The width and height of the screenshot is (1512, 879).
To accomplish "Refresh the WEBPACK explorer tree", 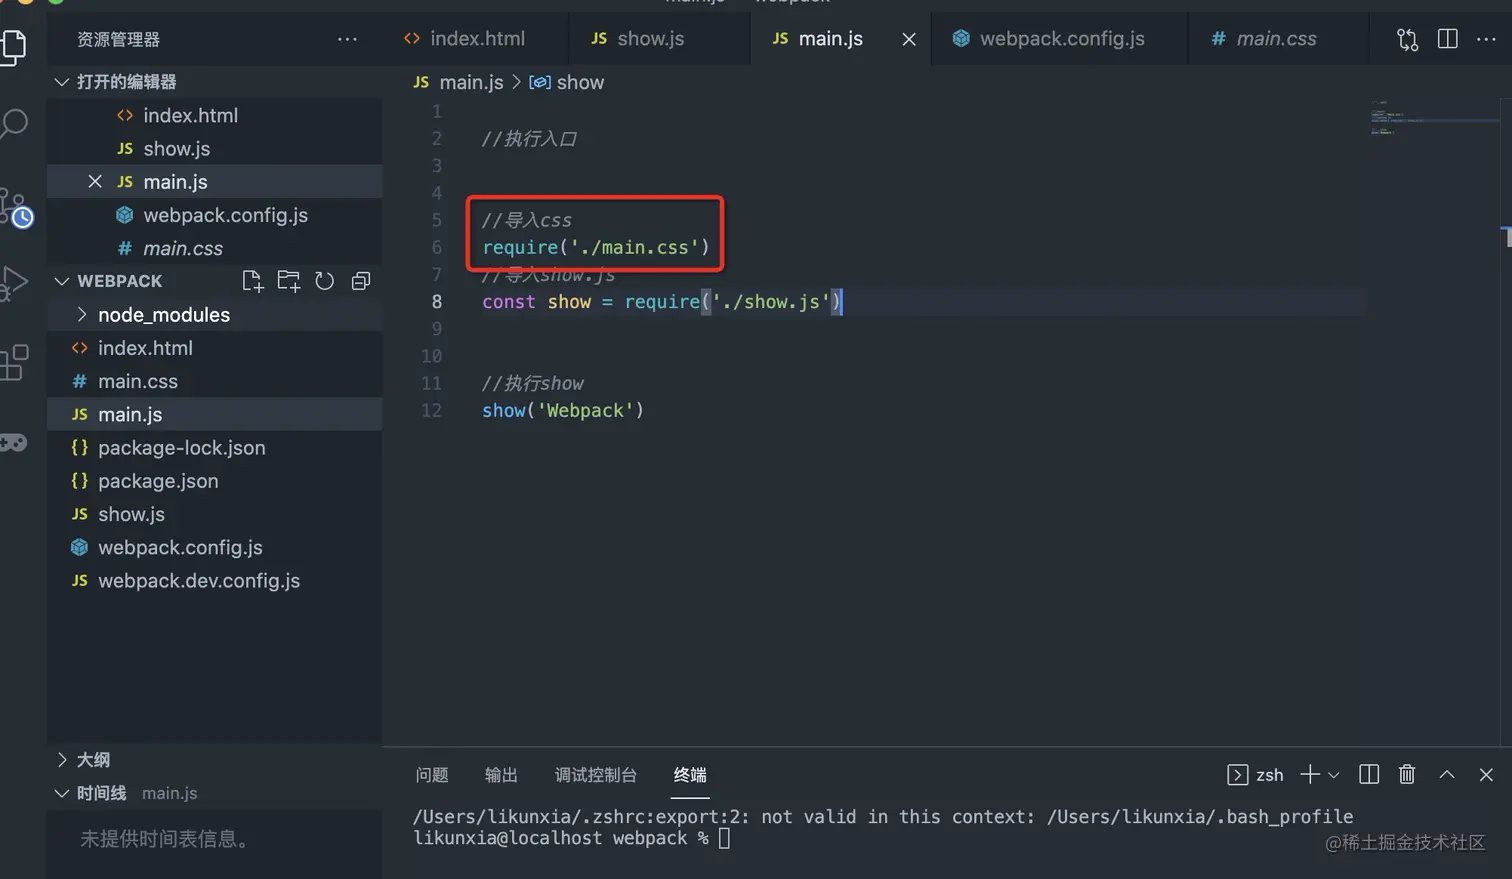I will pyautogui.click(x=325, y=281).
